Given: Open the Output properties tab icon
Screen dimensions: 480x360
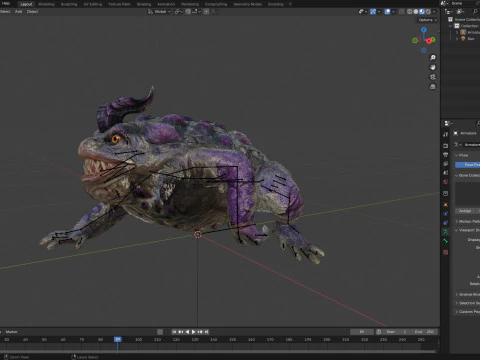Looking at the screenshot, I should pos(446,155).
